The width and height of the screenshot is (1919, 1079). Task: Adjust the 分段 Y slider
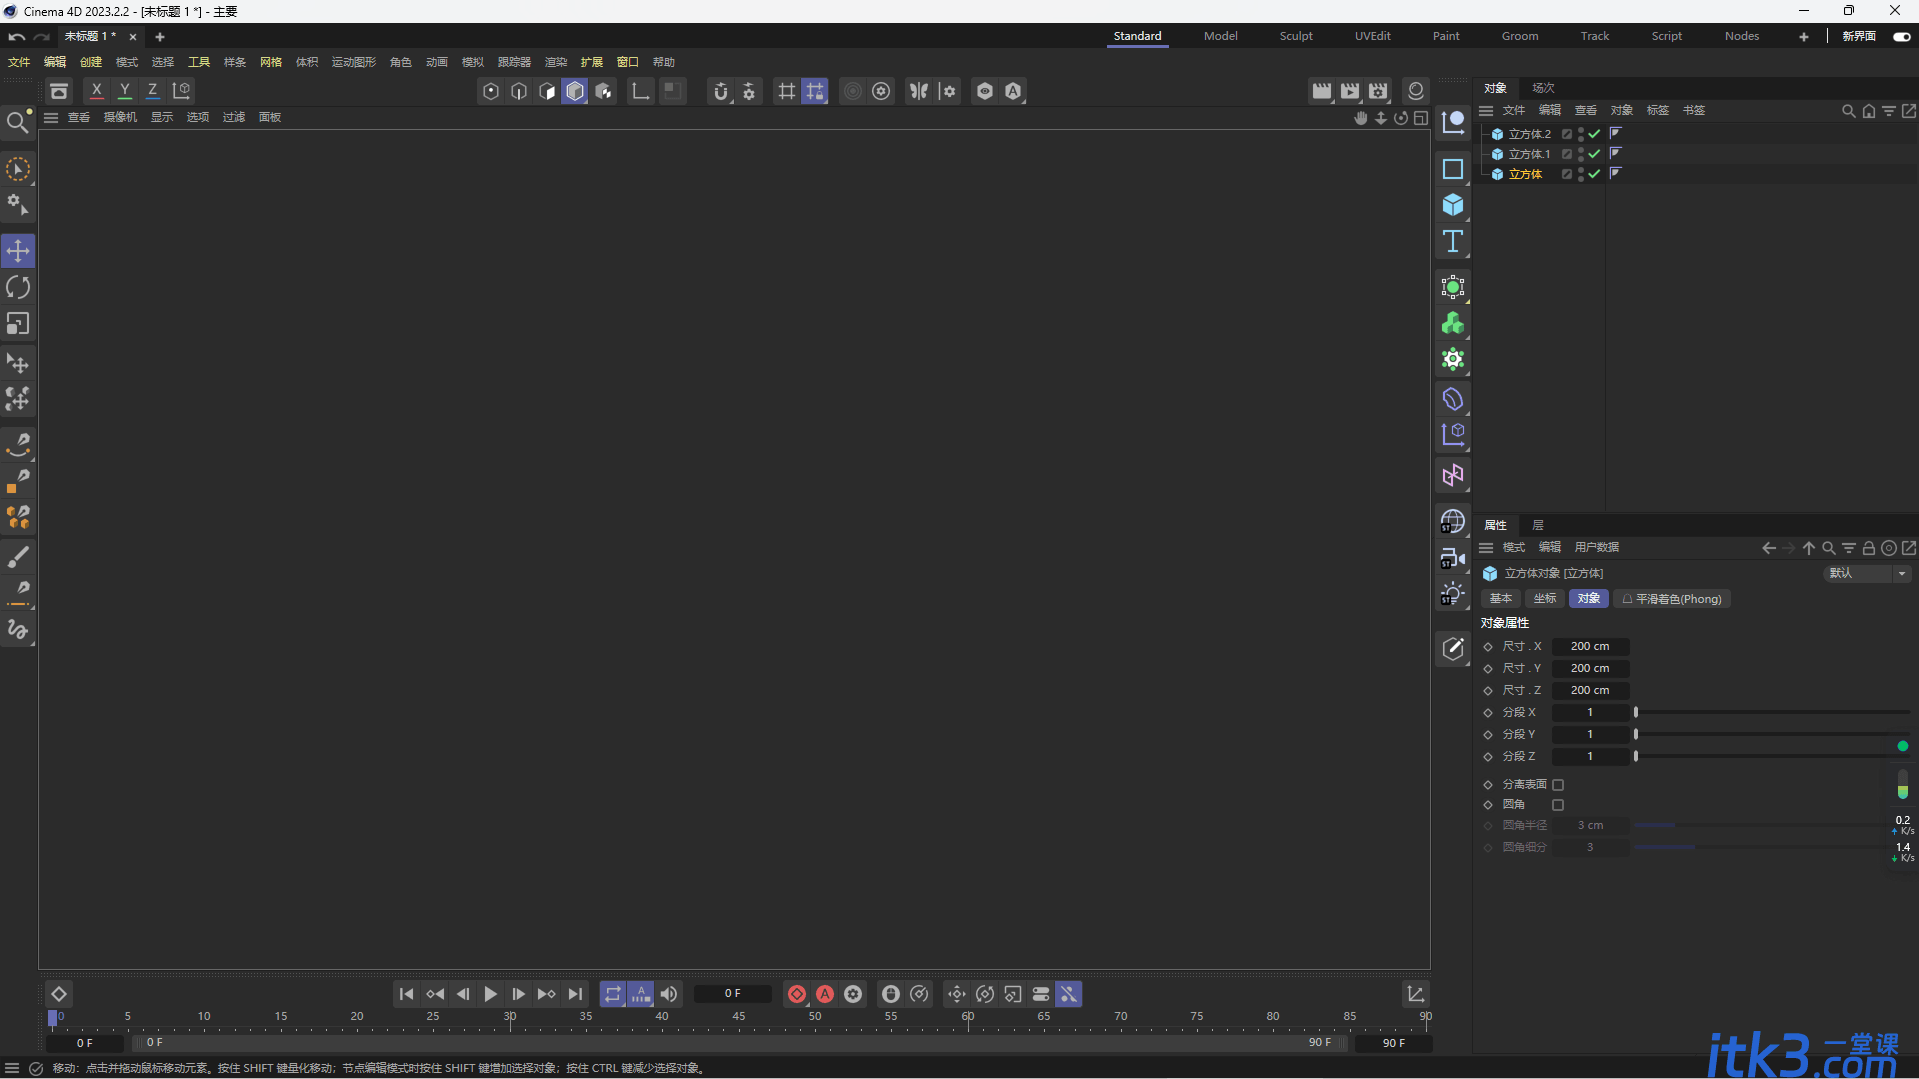tap(1771, 735)
